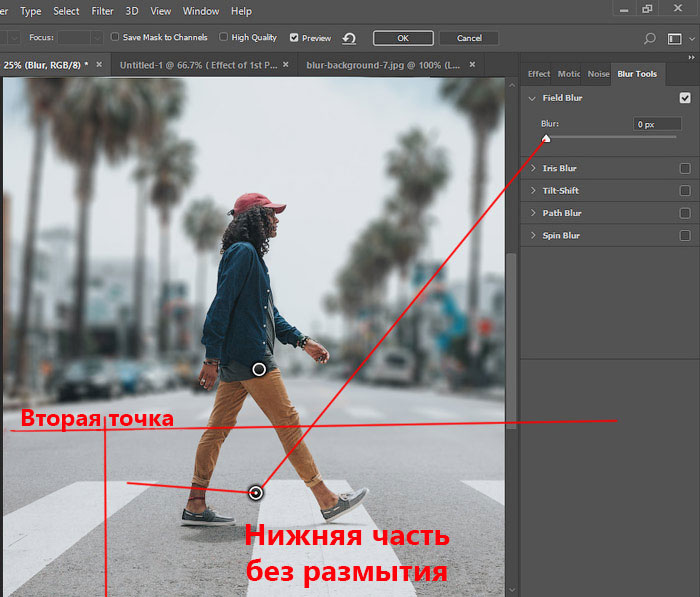Select the lower blur pin near the feet
The height and width of the screenshot is (597, 700).
[x=256, y=492]
